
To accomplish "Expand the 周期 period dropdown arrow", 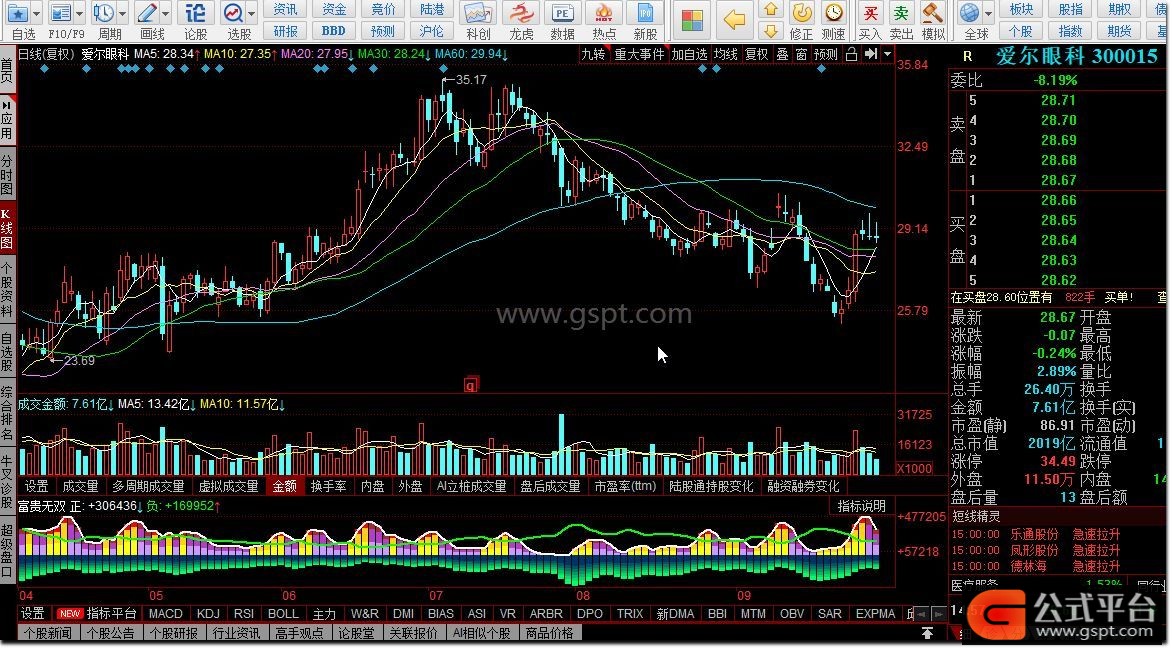I will (x=123, y=13).
